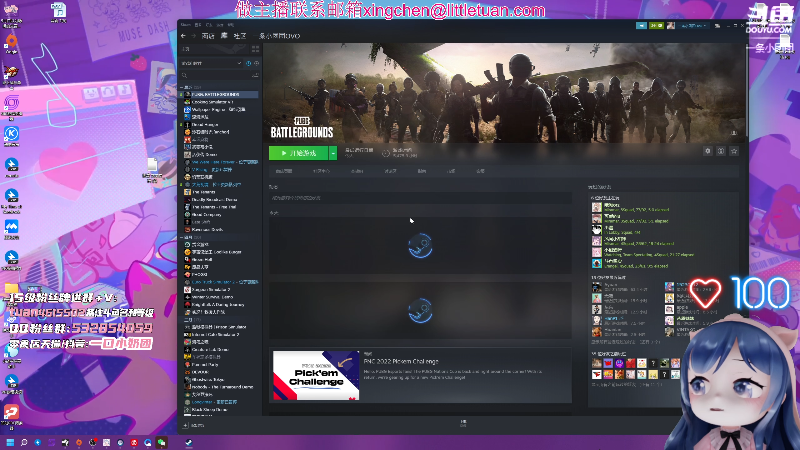Open the 库 (Library) tab

(224, 36)
